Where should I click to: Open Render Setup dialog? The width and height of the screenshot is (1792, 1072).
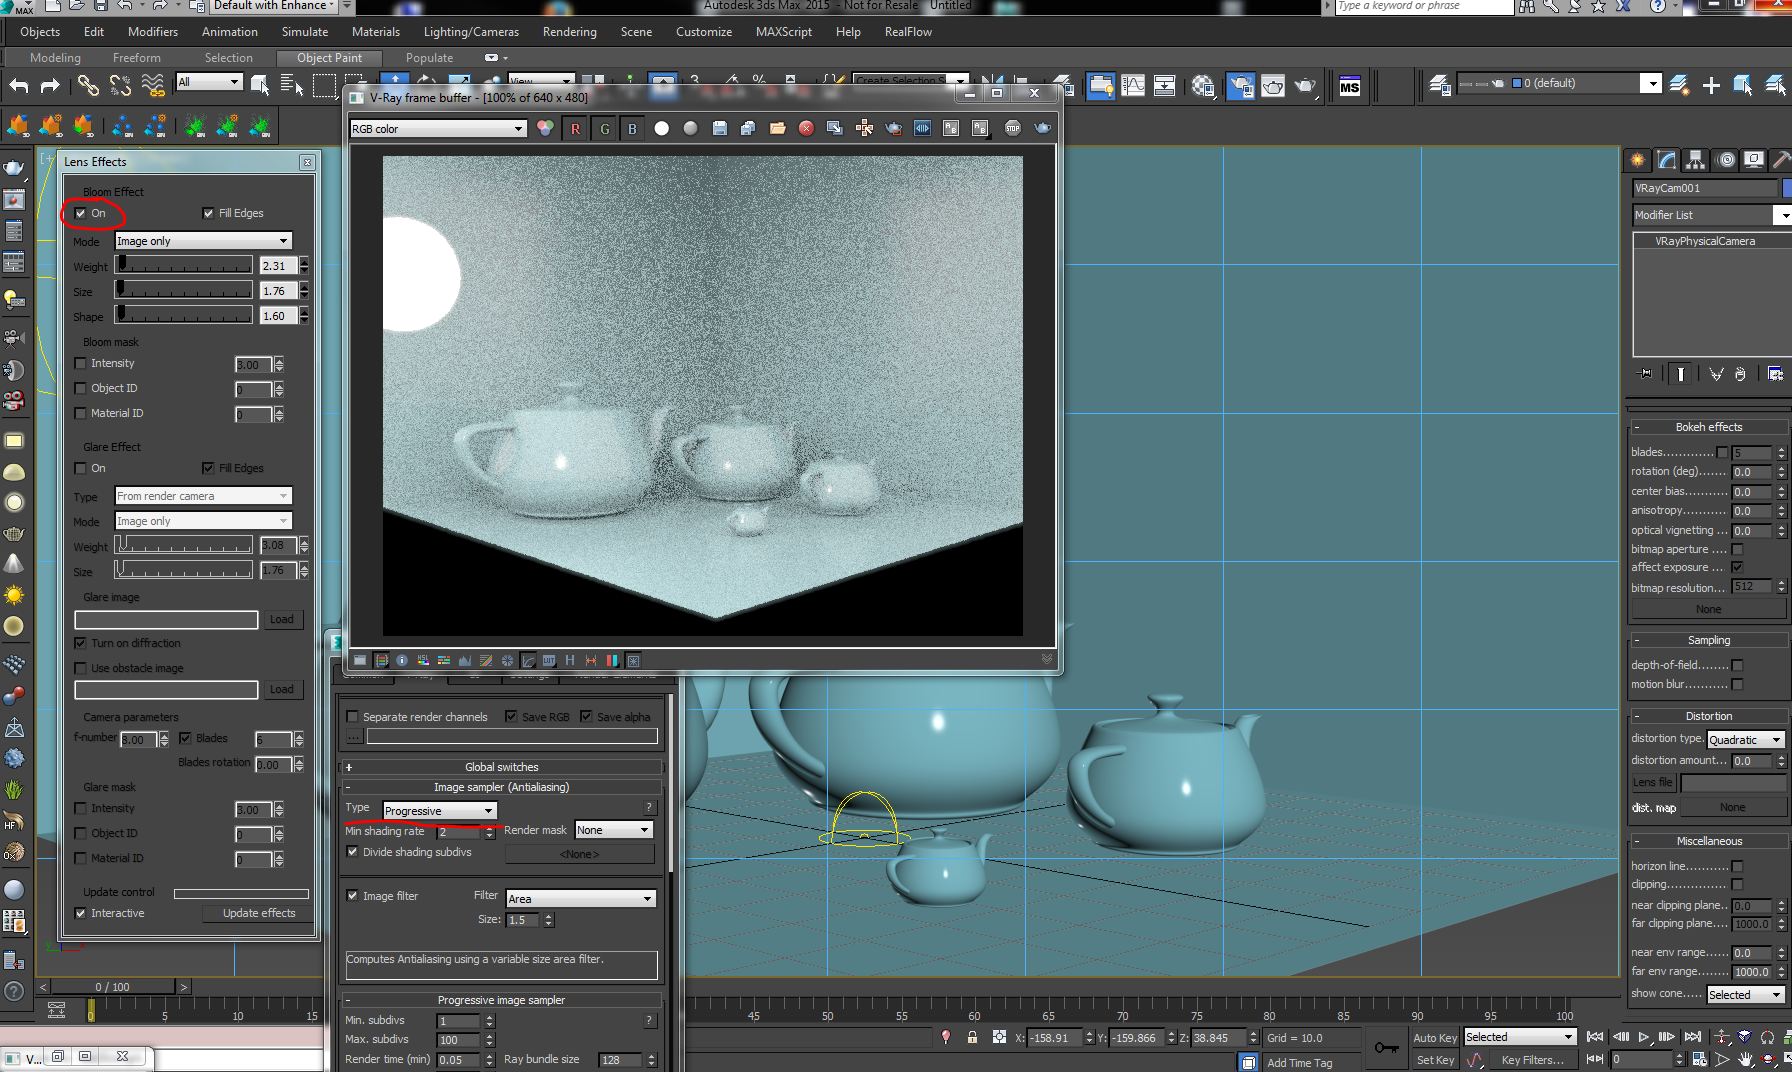coord(1240,86)
